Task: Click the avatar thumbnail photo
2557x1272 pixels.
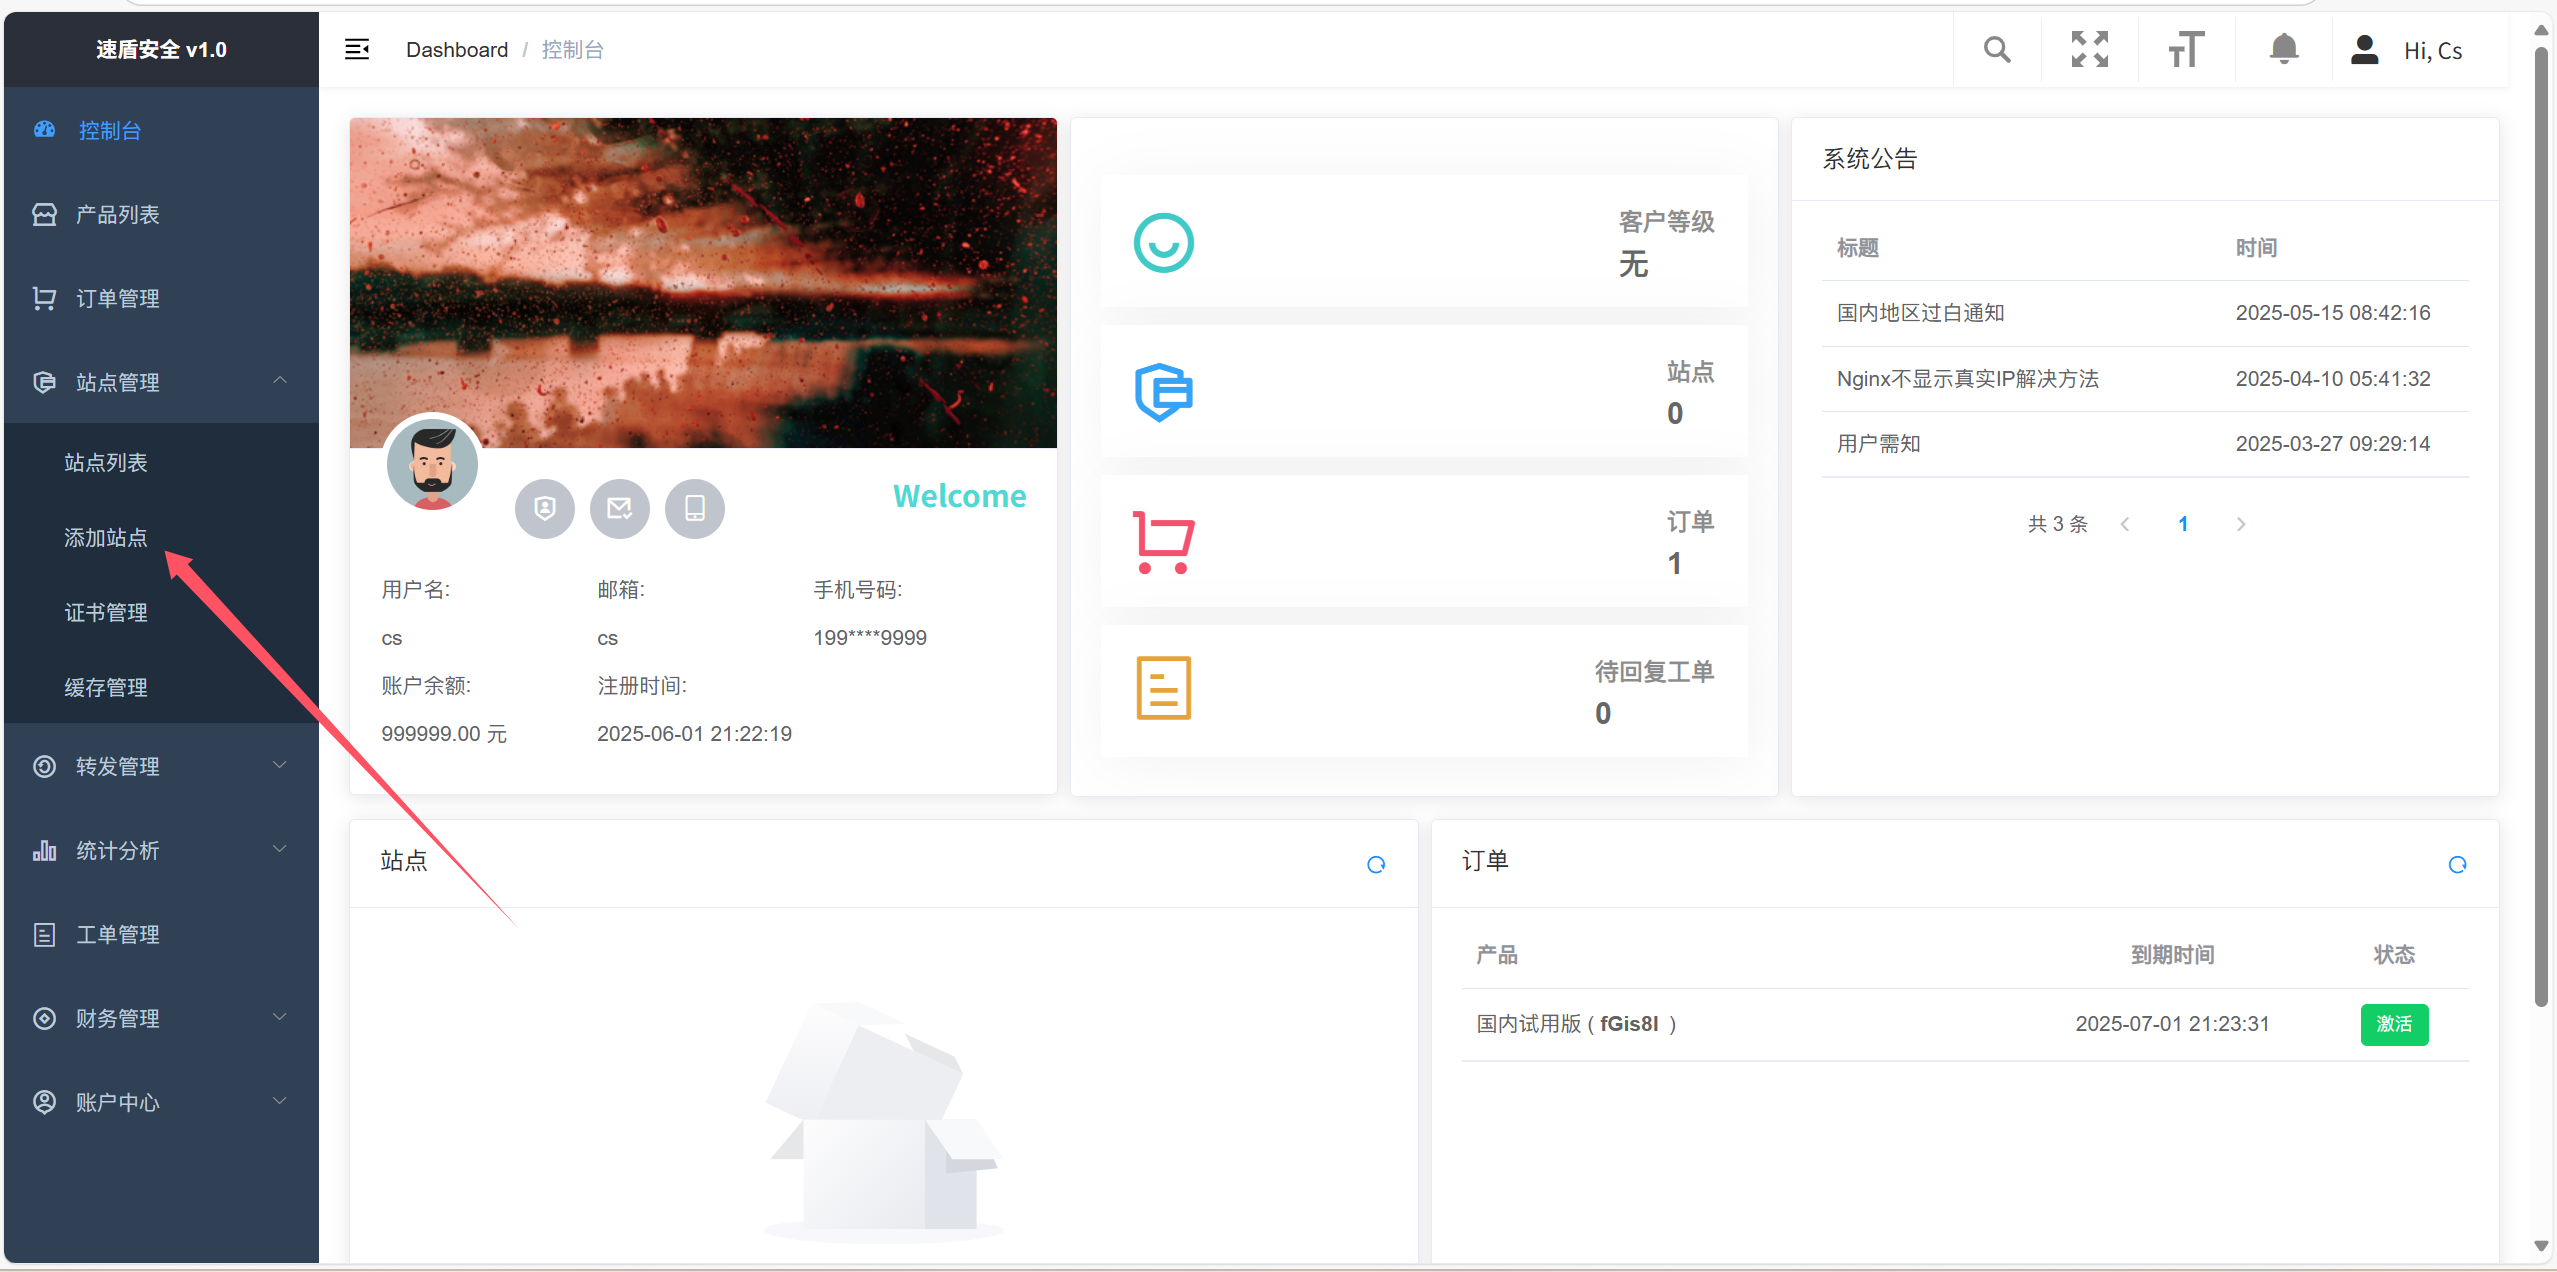Action: point(432,464)
